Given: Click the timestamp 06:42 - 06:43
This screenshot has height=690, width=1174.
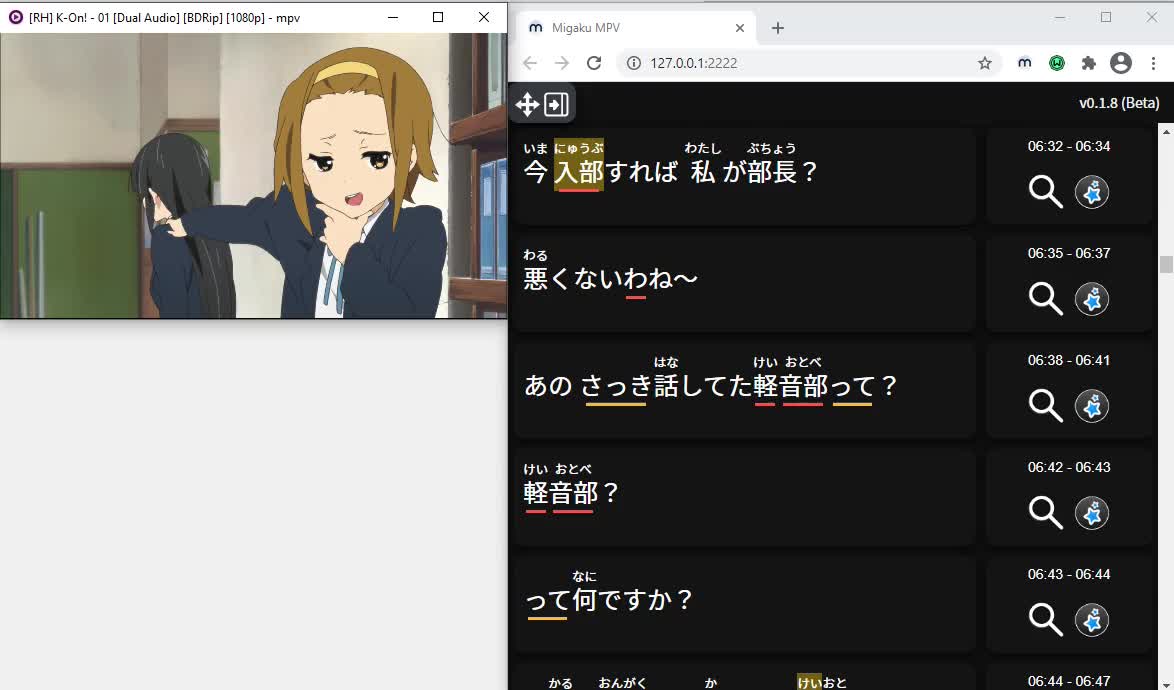Looking at the screenshot, I should point(1068,467).
